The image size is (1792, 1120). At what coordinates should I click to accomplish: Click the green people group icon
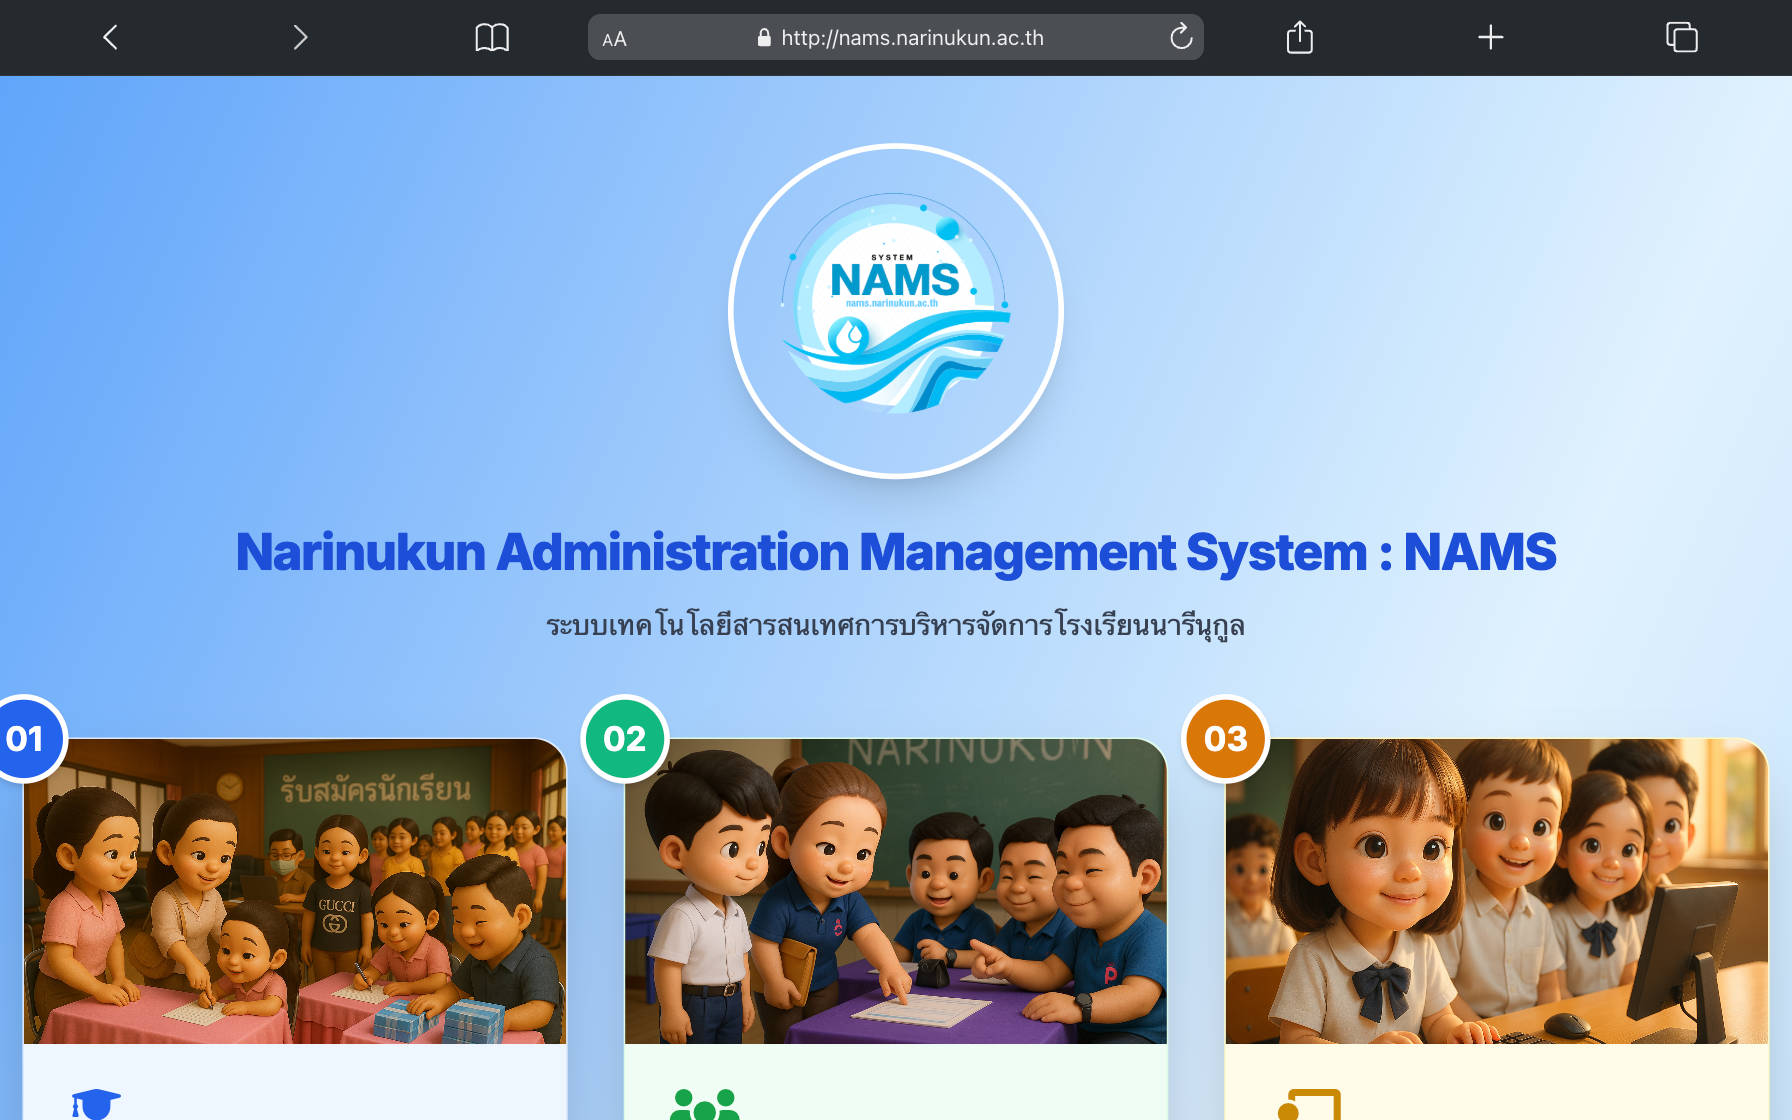pos(705,1104)
